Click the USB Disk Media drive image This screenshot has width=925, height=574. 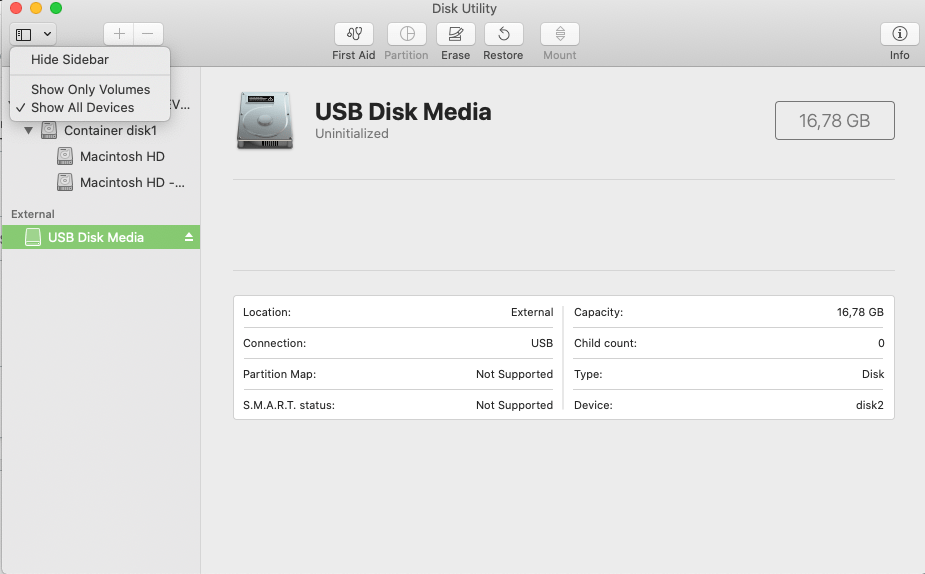265,120
